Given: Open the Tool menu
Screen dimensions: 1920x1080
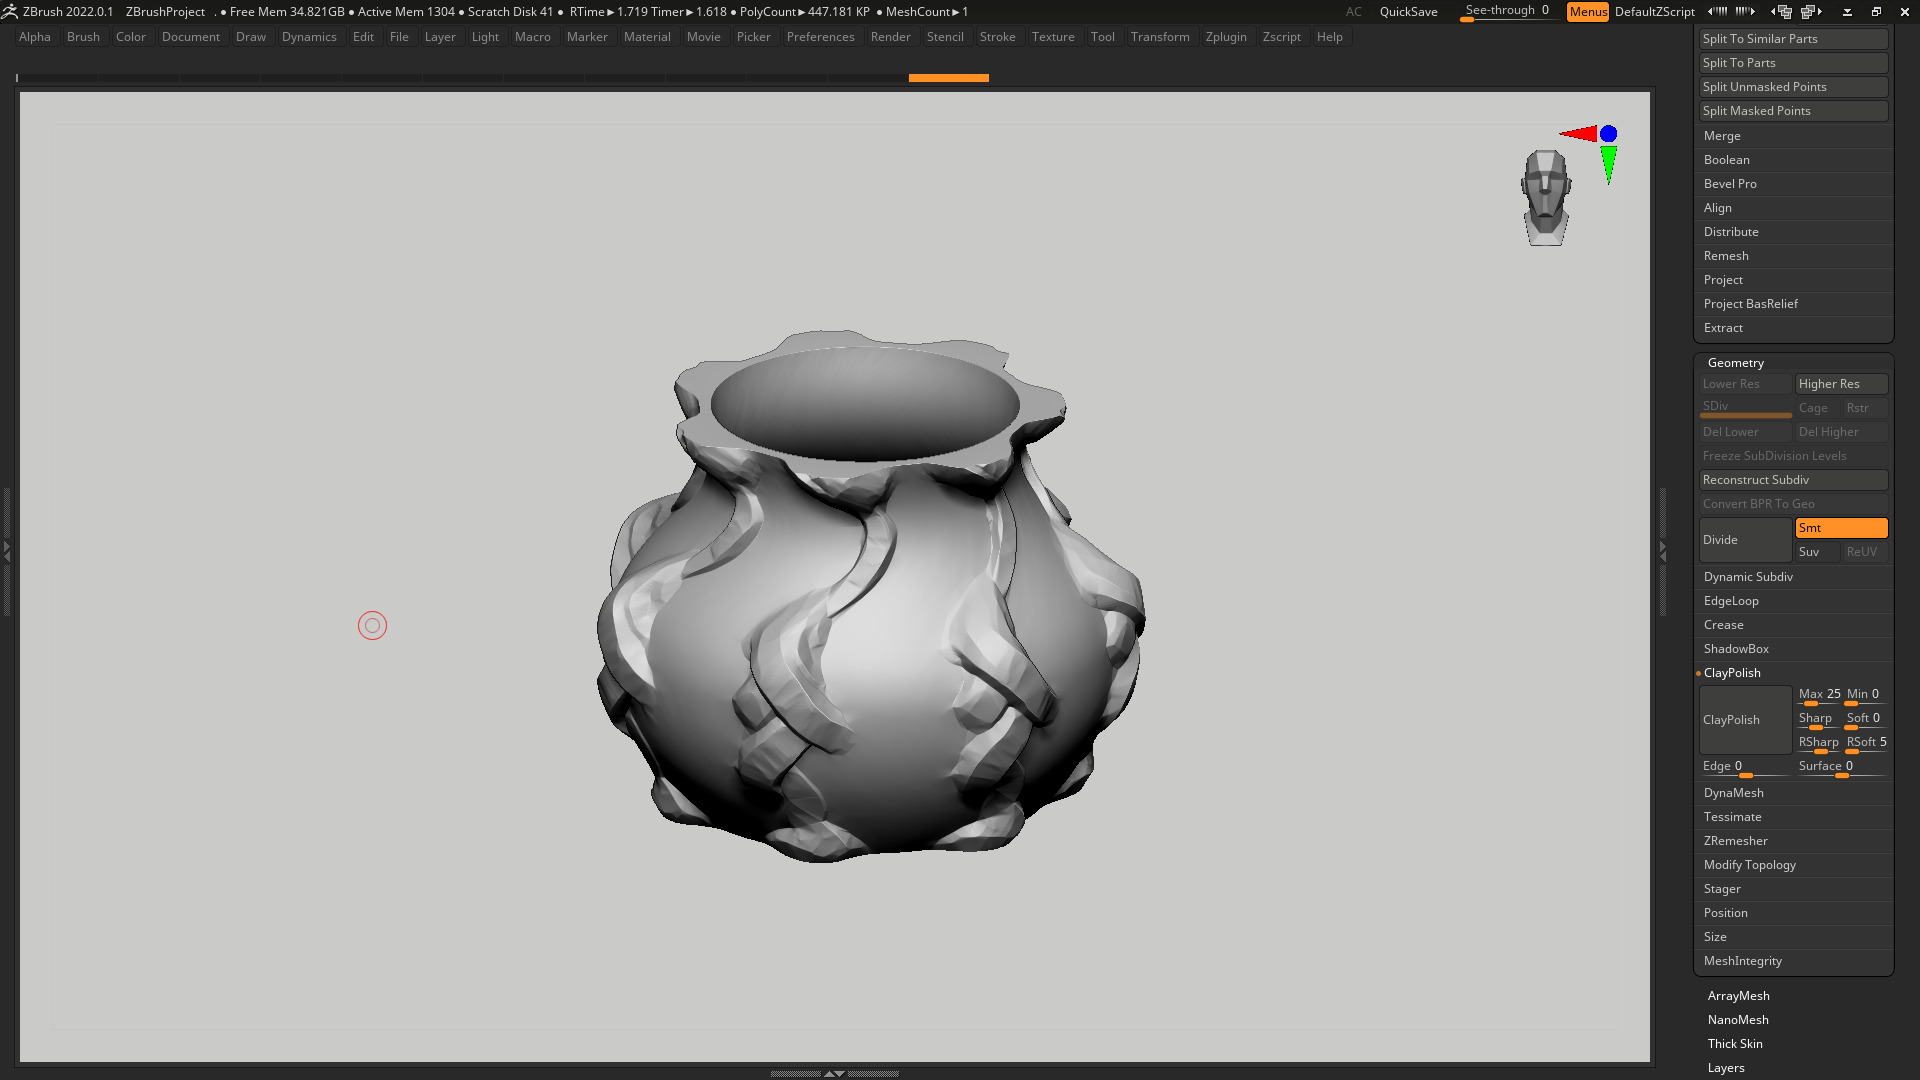Looking at the screenshot, I should point(1102,37).
